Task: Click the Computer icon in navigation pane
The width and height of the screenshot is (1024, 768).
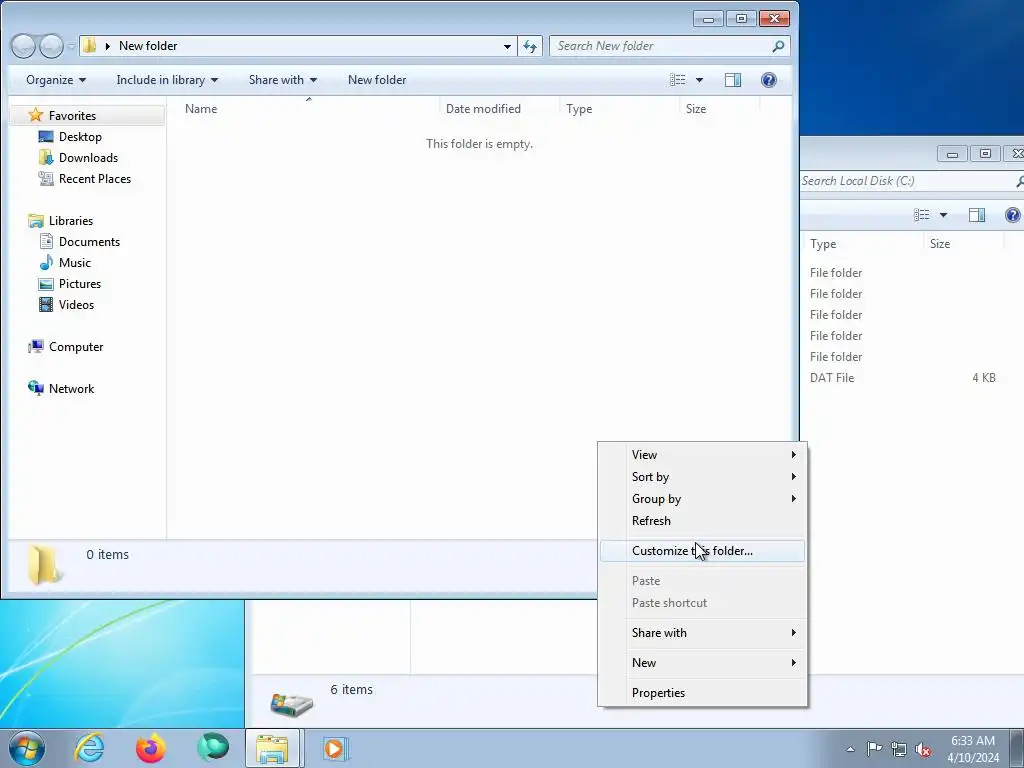Action: (35, 347)
